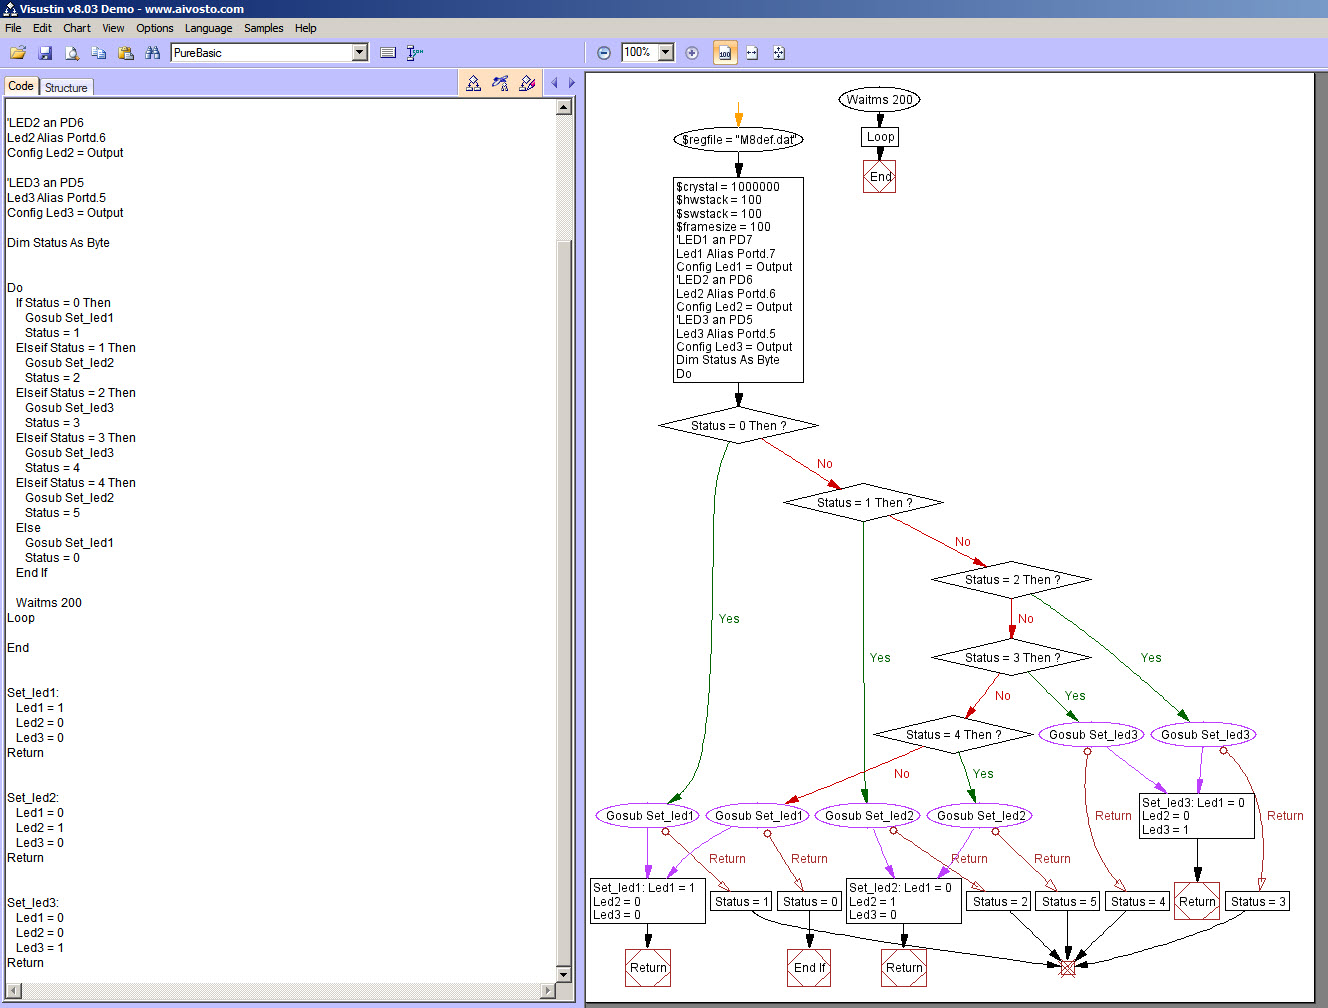Toggle the 100% actual size view button
1328x1008 pixels.
725,53
